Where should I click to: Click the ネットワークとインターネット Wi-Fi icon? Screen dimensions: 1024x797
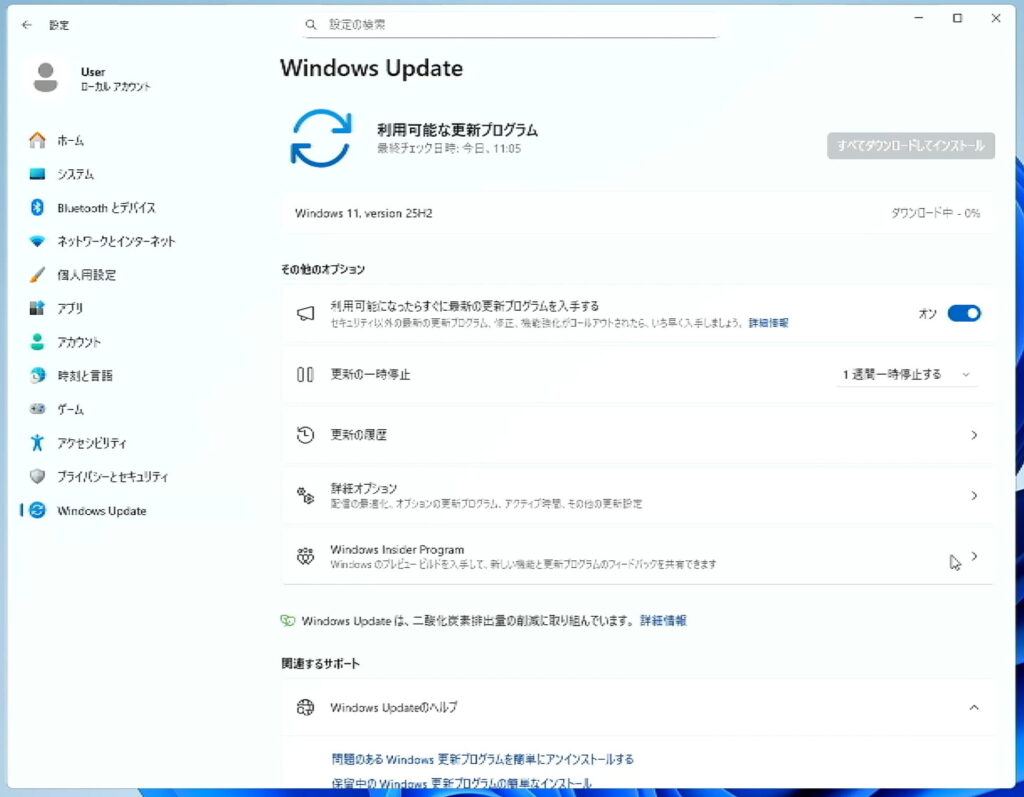[x=38, y=242]
